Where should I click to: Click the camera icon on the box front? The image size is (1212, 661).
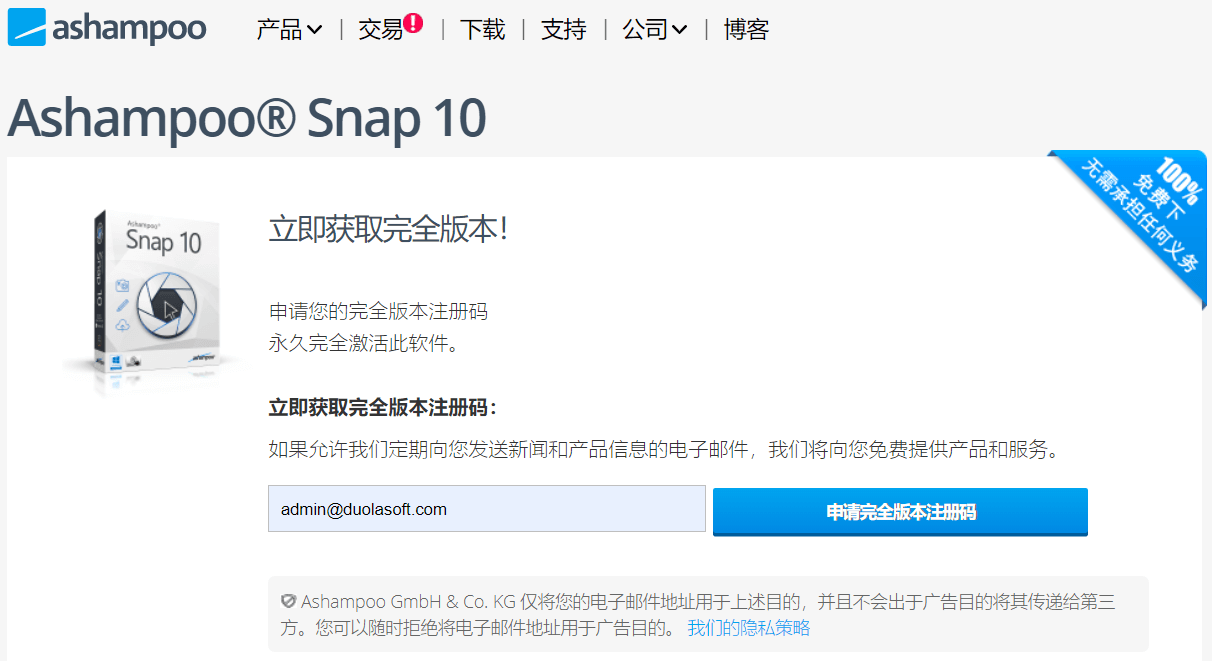(122, 286)
